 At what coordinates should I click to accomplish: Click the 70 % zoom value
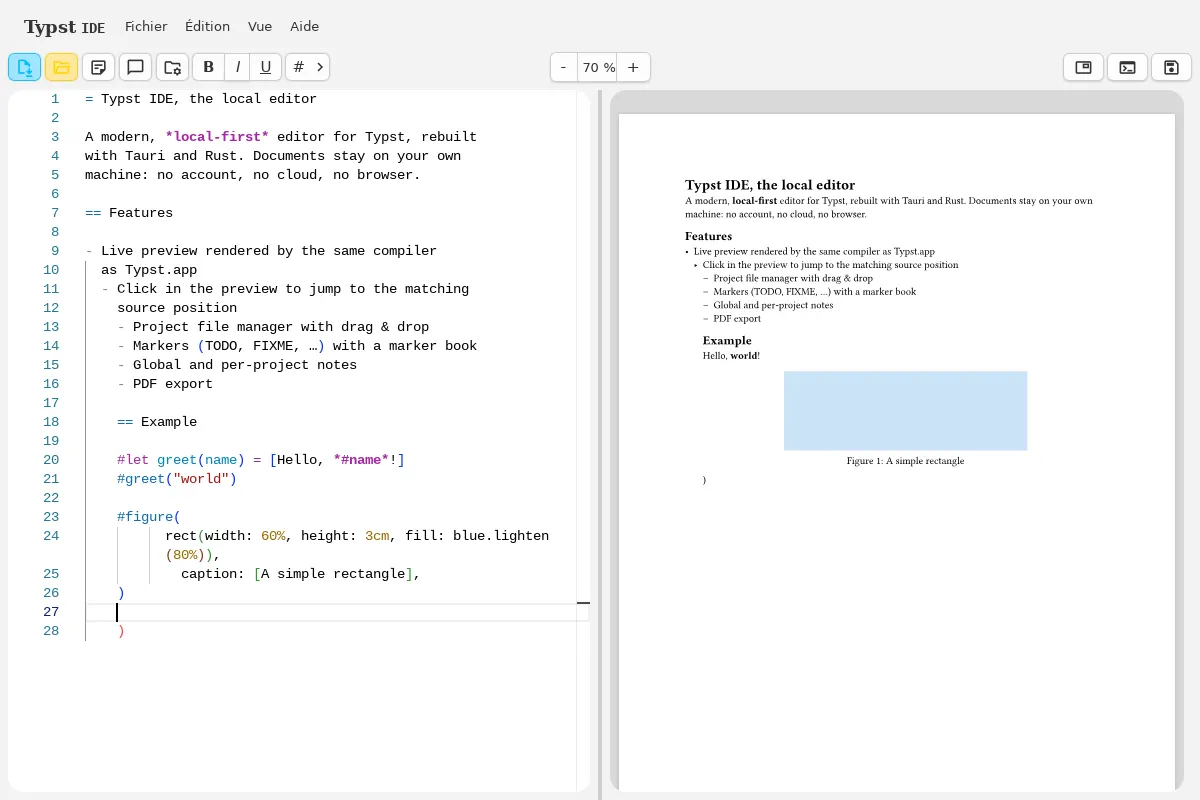pyautogui.click(x=598, y=67)
